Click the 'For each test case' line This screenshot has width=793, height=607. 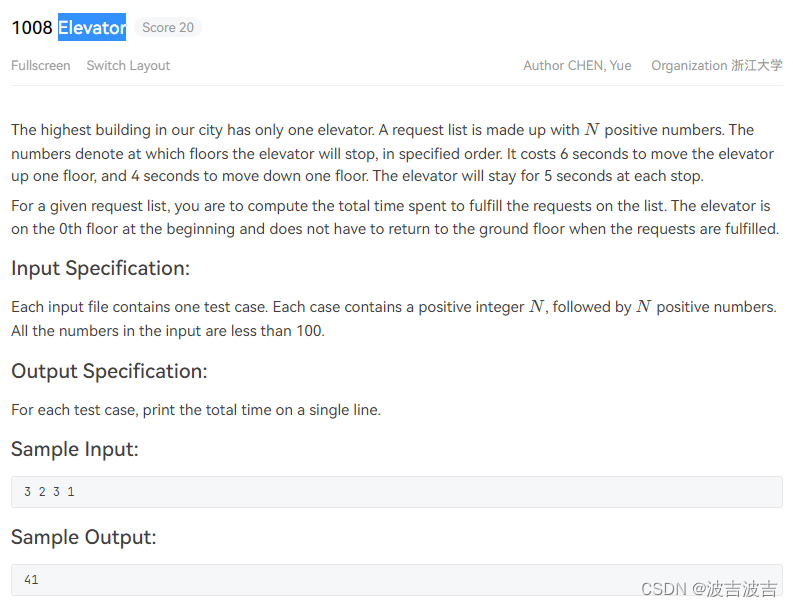click(x=196, y=410)
